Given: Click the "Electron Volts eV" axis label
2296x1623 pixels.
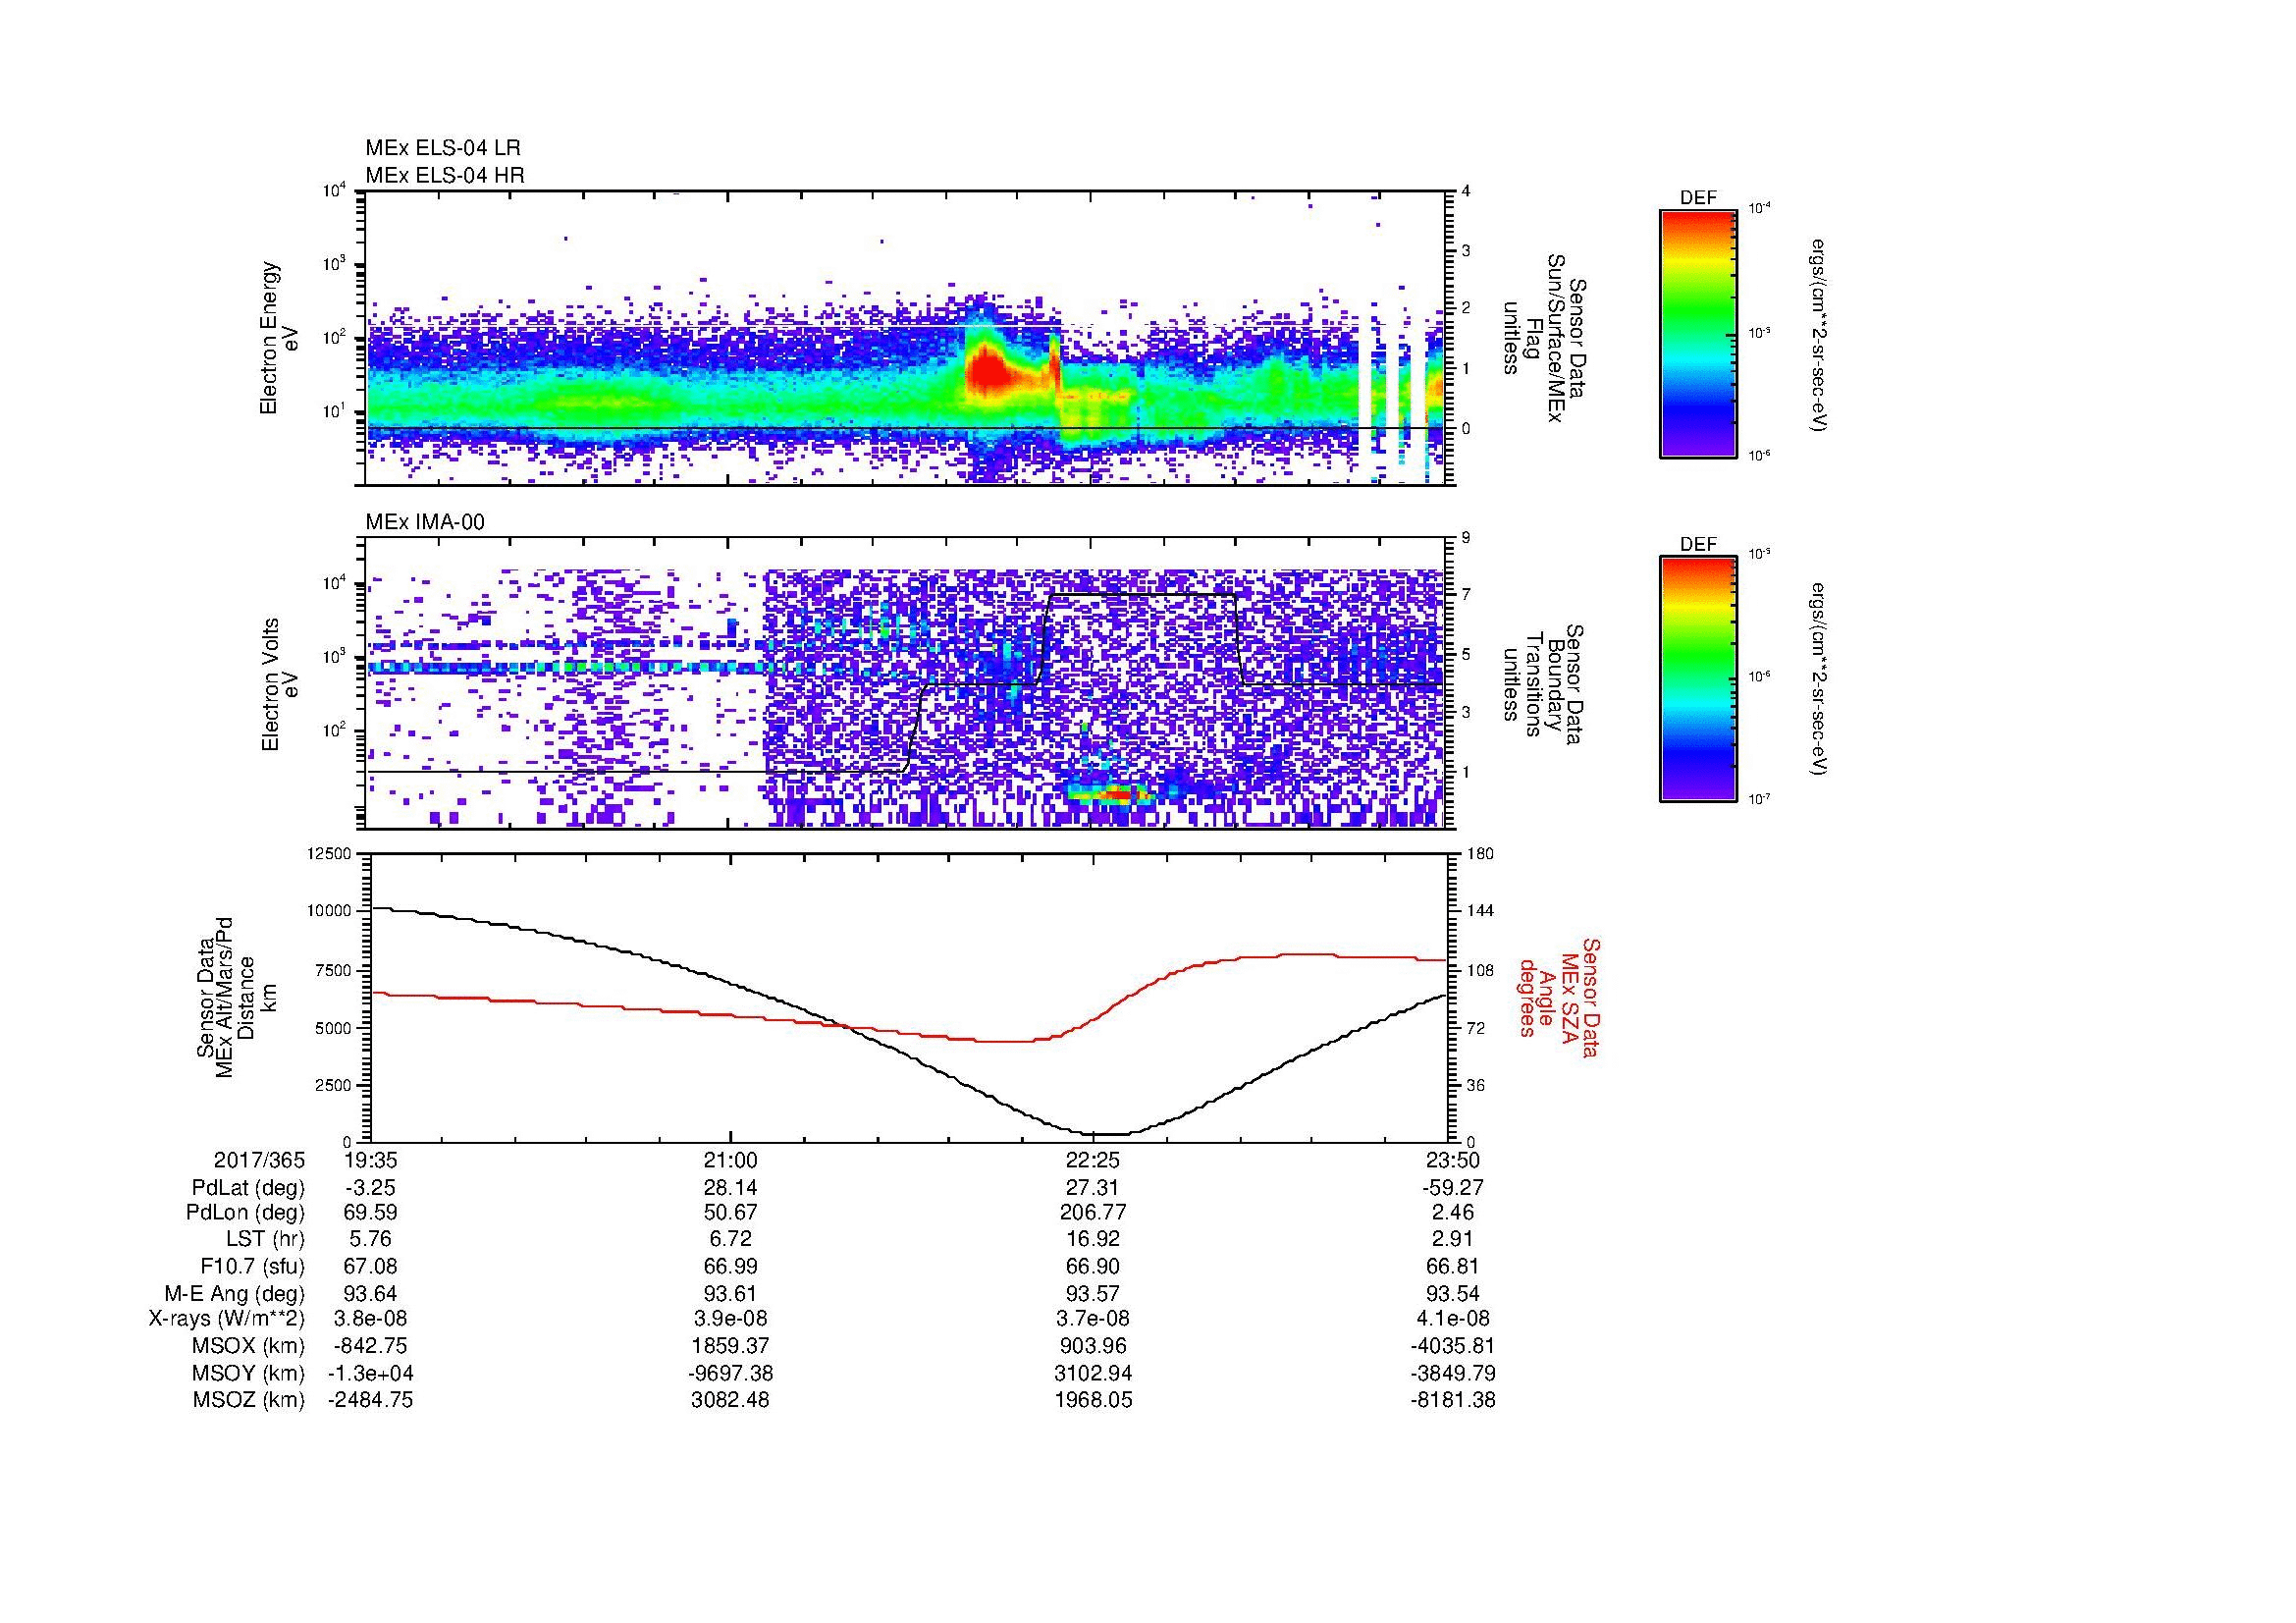Looking at the screenshot, I should tap(279, 684).
